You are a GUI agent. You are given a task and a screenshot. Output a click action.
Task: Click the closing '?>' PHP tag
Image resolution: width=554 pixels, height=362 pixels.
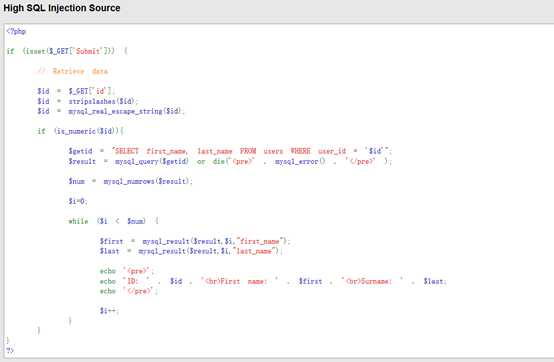10,351
